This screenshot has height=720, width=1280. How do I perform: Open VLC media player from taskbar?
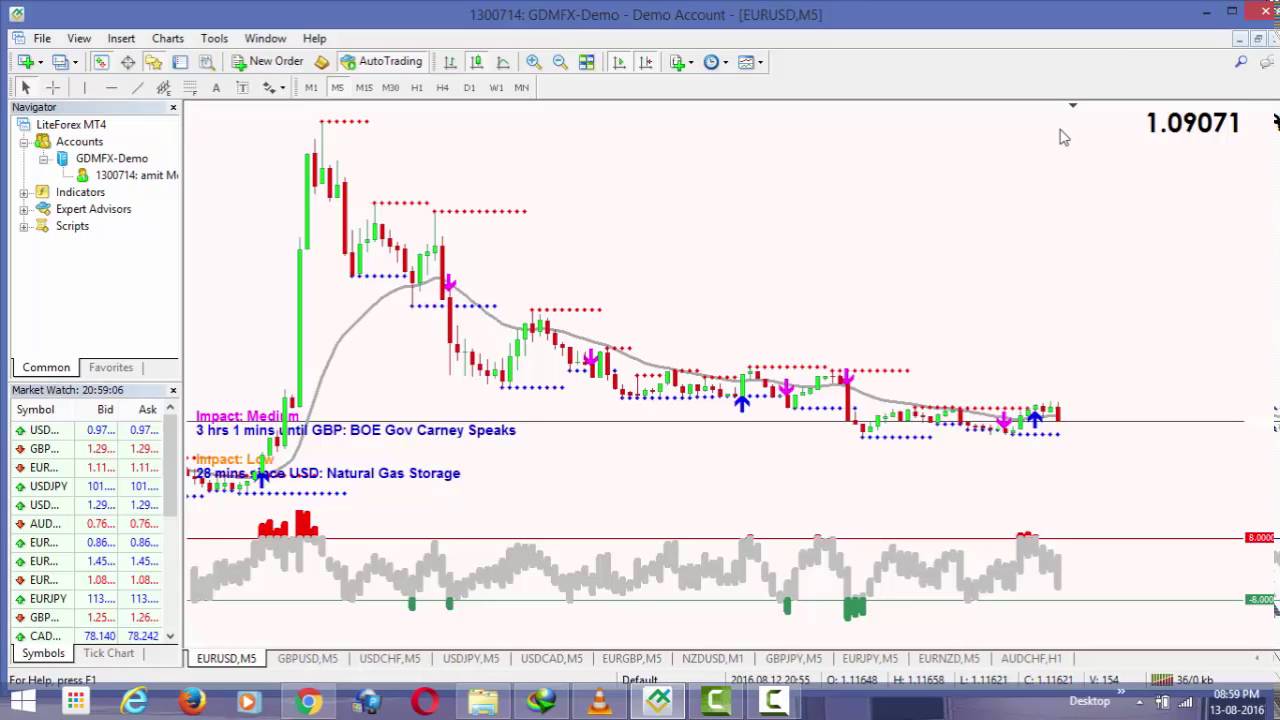(x=599, y=702)
